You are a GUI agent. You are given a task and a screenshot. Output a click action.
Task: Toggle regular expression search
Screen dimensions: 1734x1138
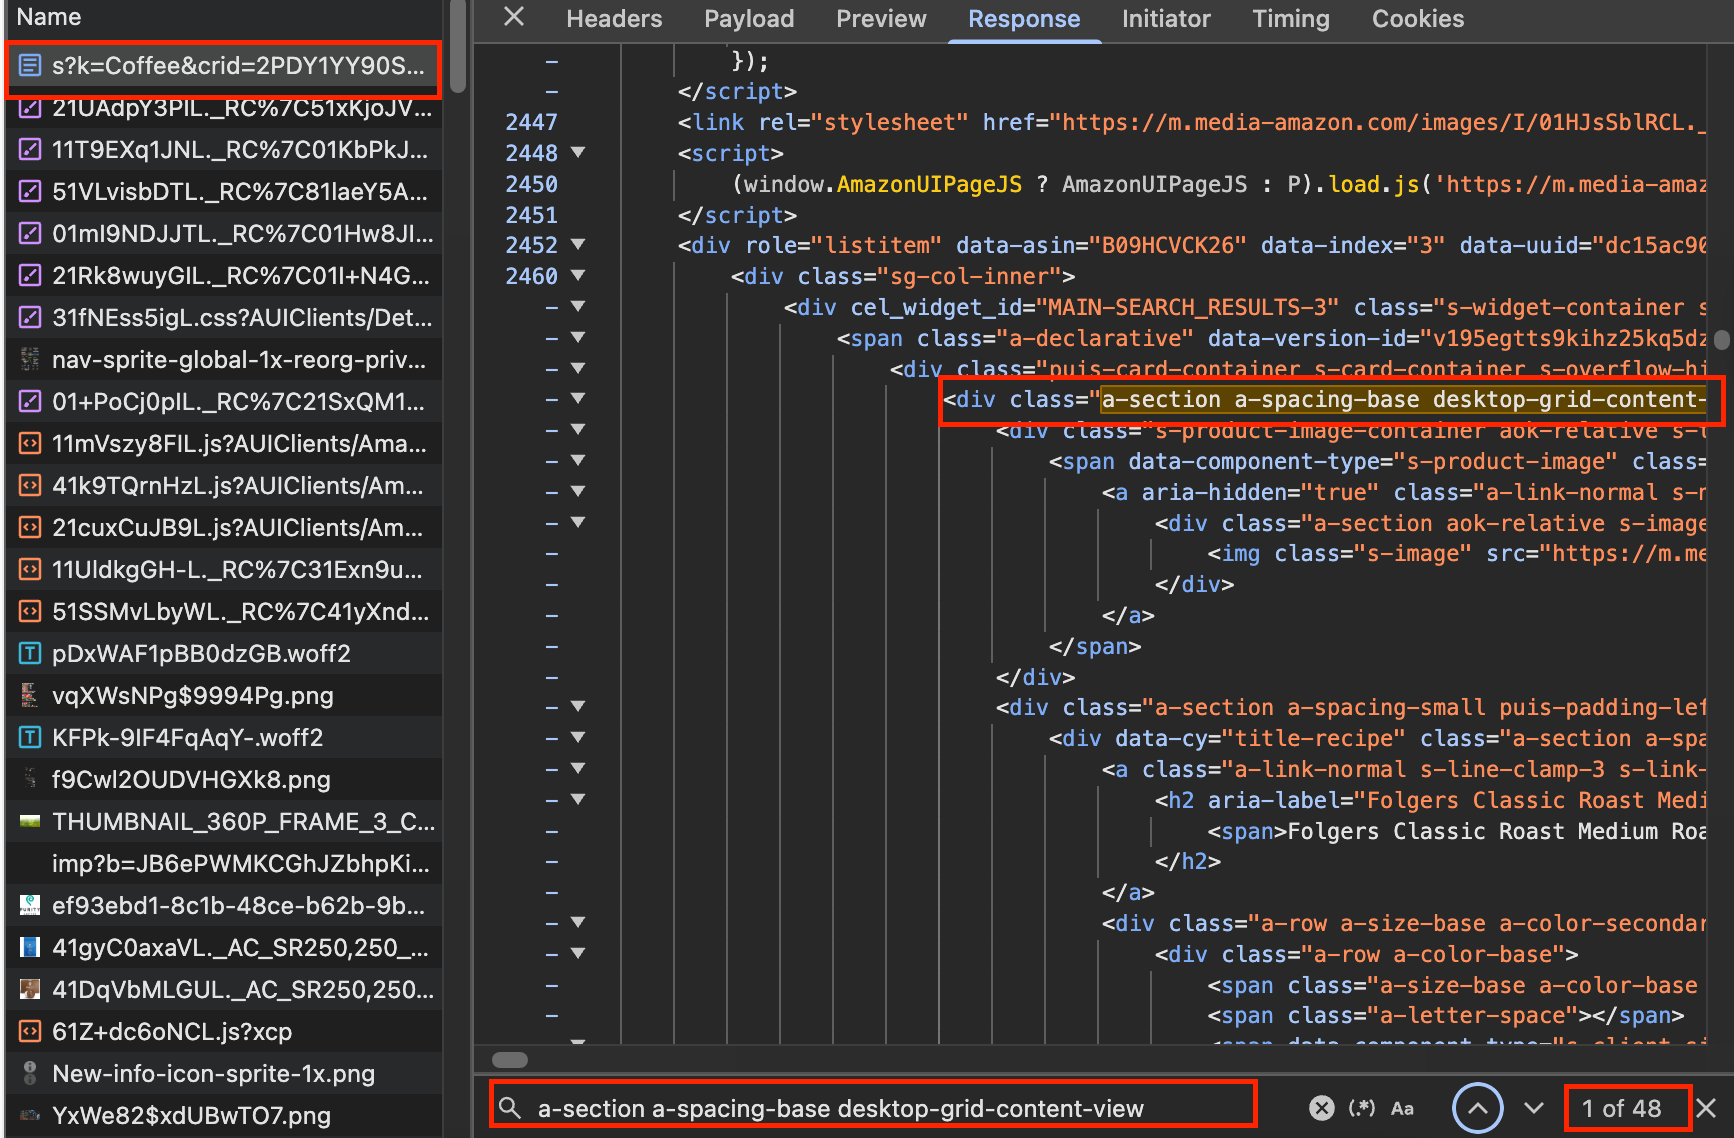coord(1361,1108)
